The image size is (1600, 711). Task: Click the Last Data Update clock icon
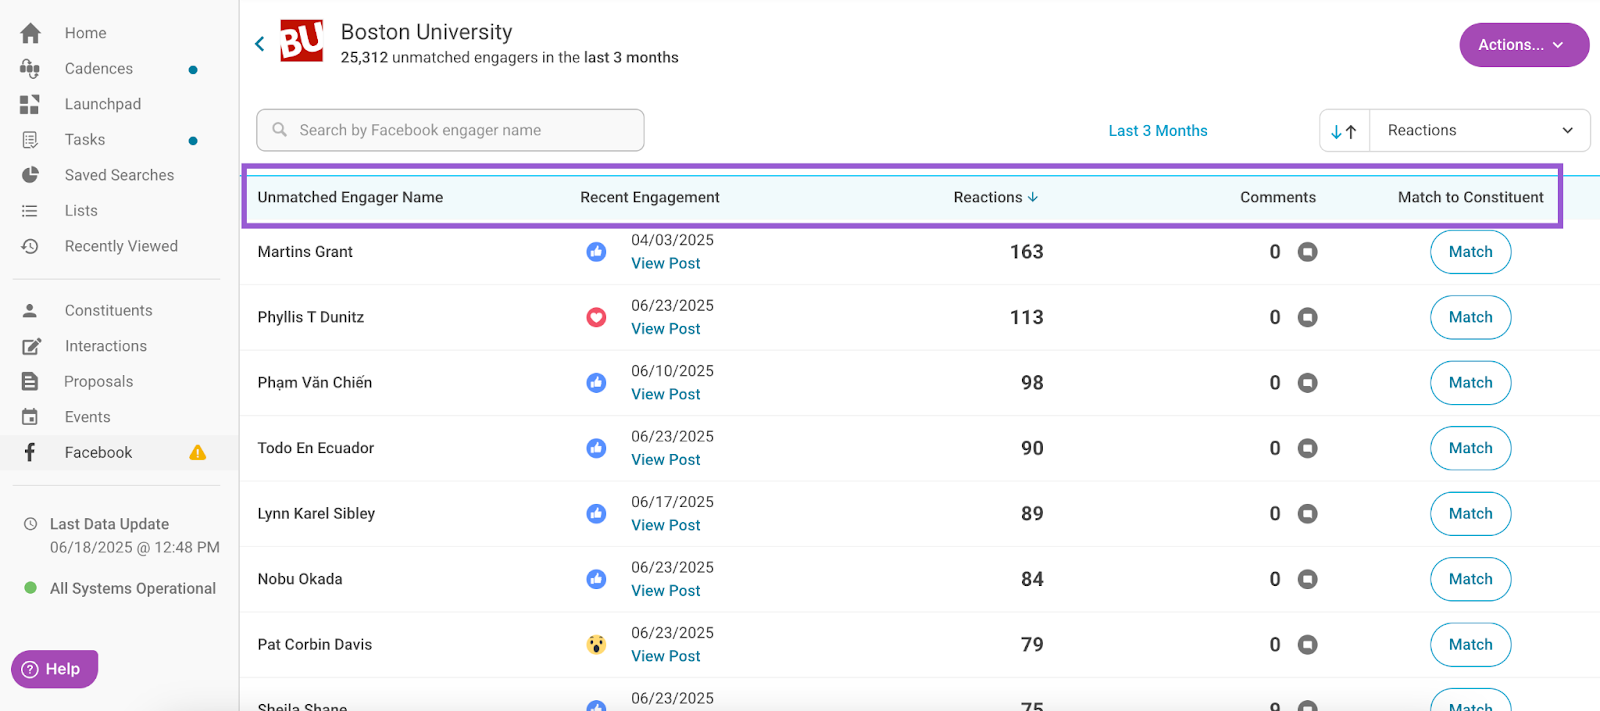30,524
